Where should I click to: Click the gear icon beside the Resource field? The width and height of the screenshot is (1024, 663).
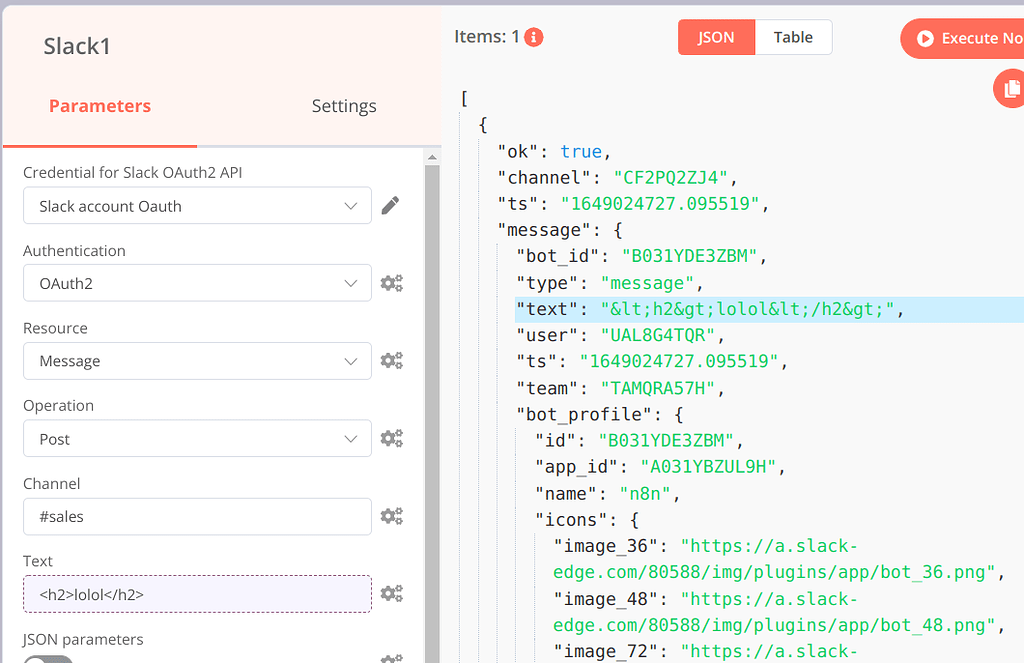(392, 360)
